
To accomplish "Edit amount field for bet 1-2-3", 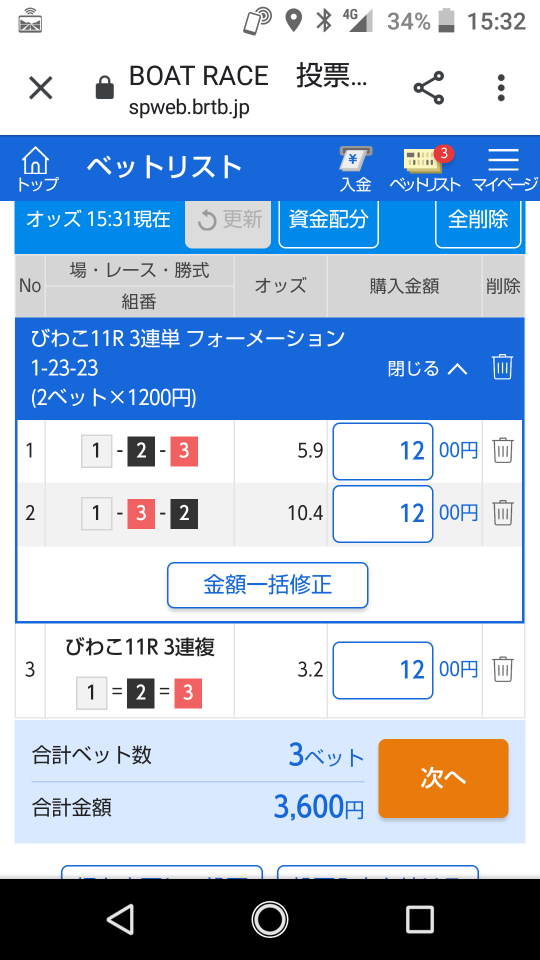I will point(383,451).
